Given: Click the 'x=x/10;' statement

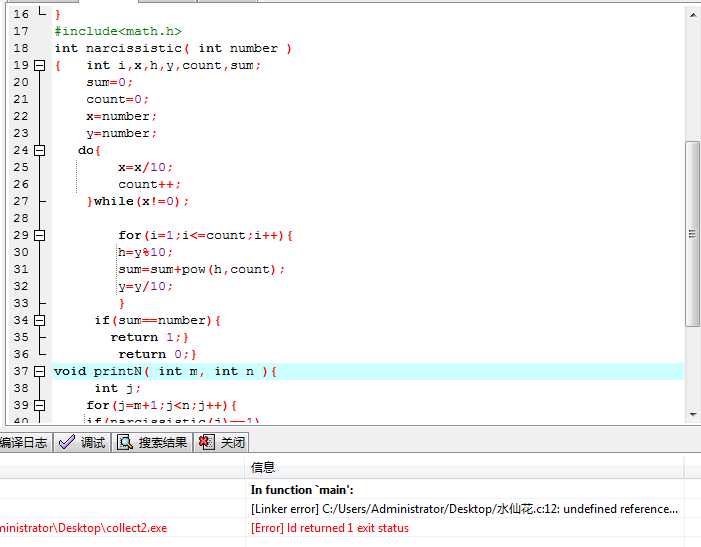Looking at the screenshot, I should pyautogui.click(x=145, y=167).
